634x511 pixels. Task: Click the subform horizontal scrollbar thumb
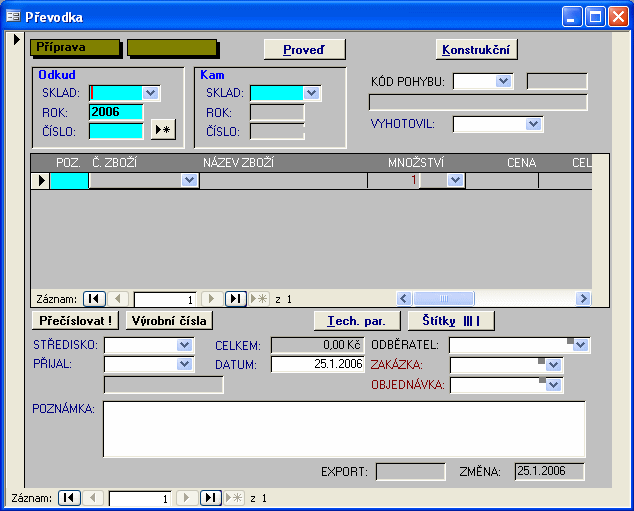click(444, 299)
